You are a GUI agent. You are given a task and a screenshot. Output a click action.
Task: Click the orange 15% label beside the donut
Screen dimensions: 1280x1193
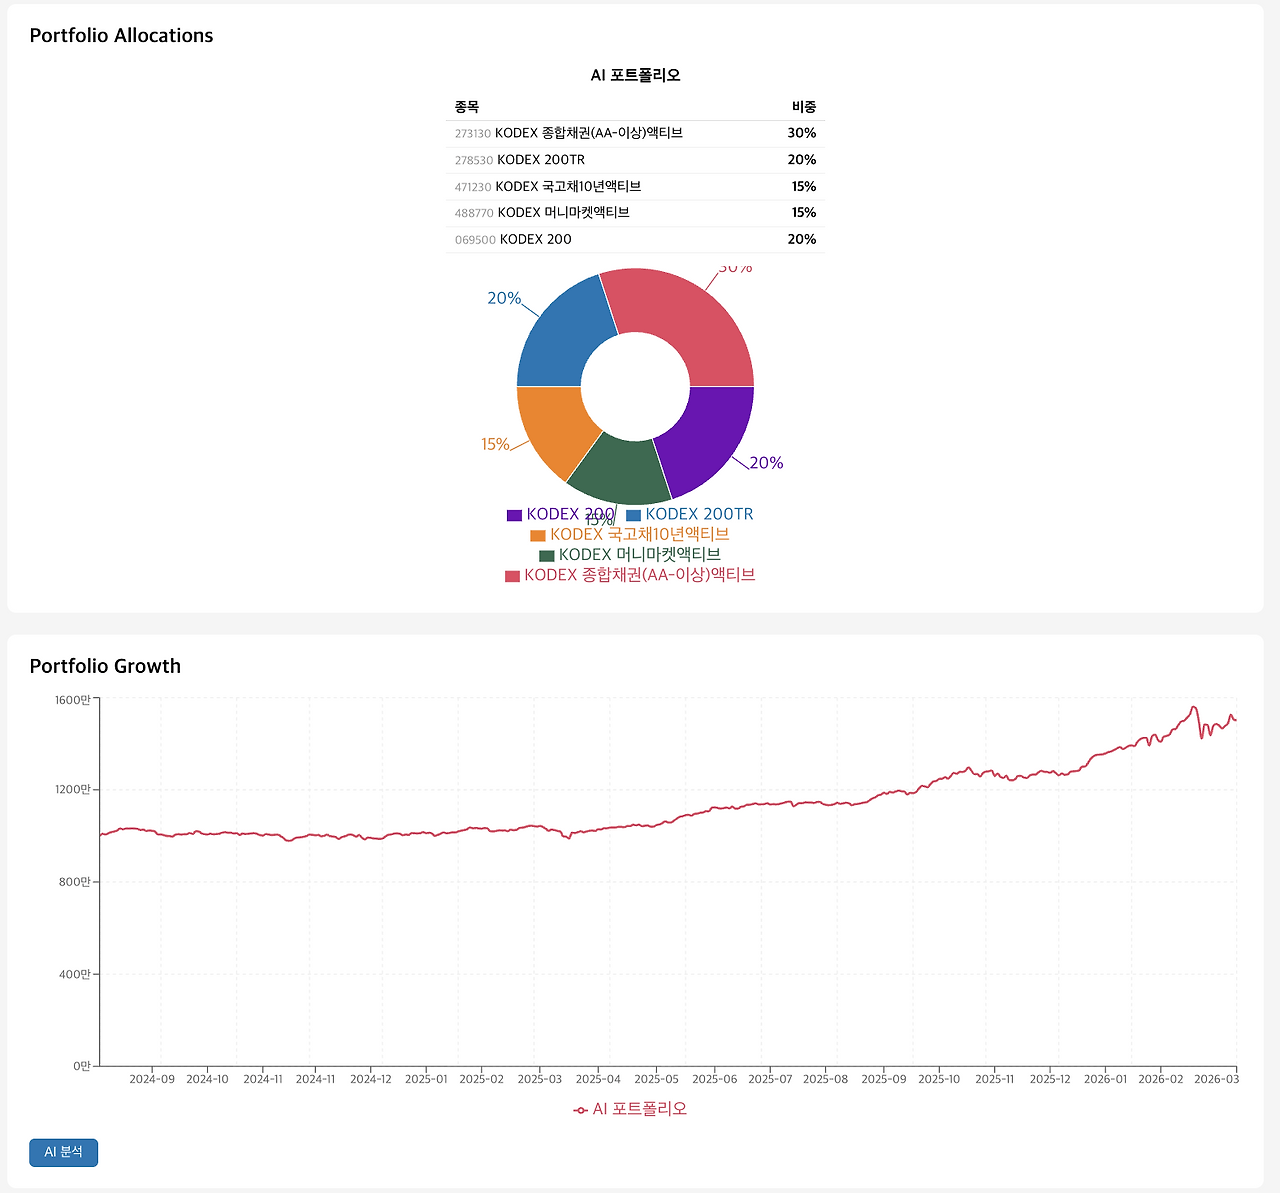pos(495,444)
